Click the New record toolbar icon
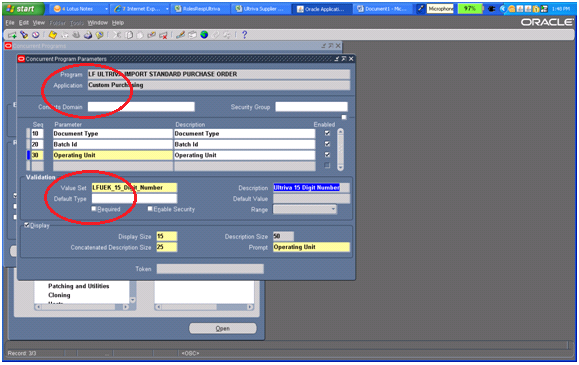579x365 pixels. [x=12, y=35]
